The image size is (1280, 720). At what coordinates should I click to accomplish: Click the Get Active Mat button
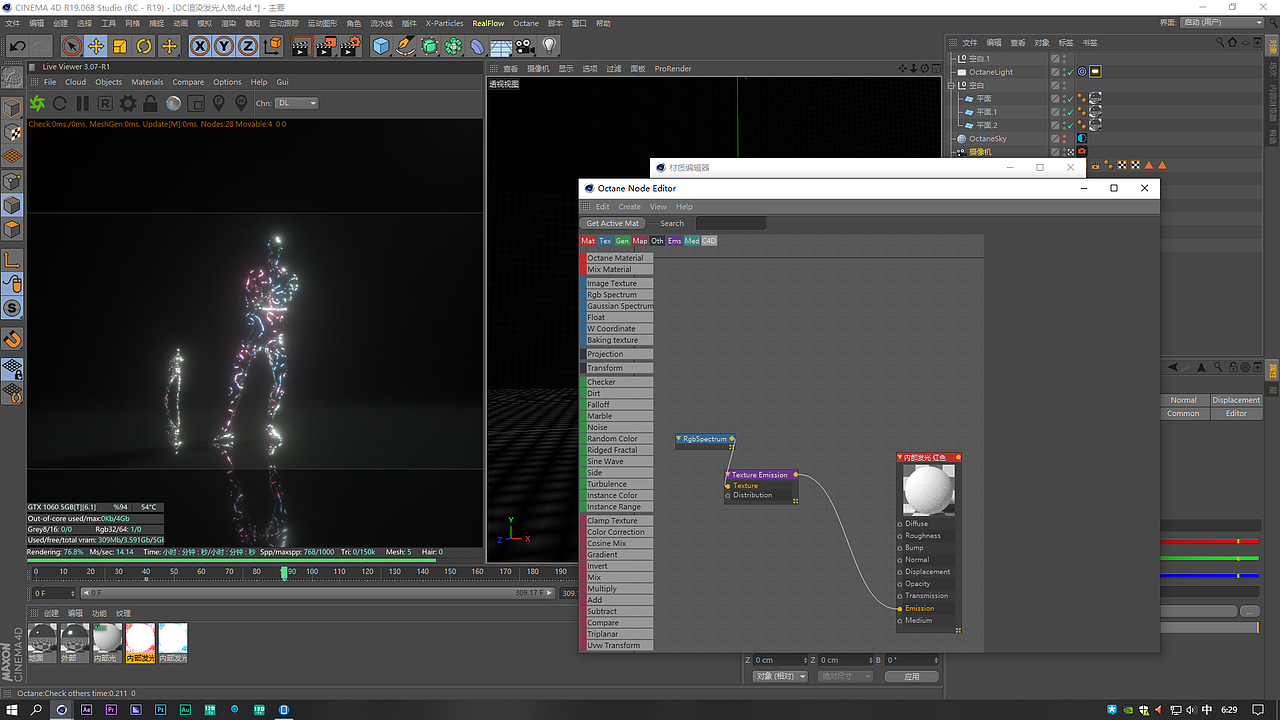pos(613,223)
